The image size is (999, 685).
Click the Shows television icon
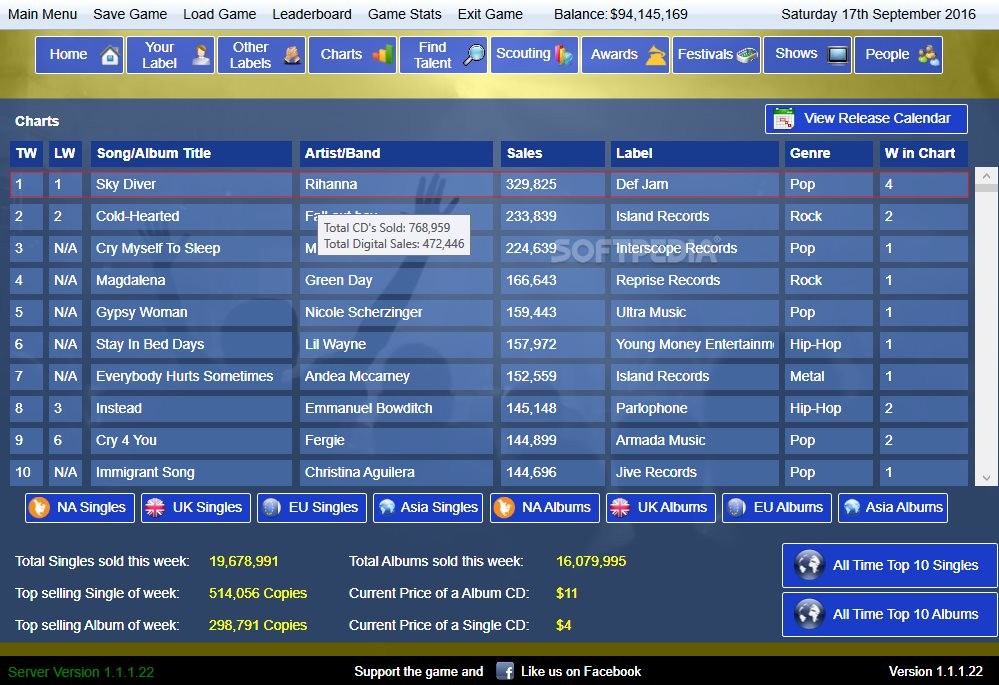(x=838, y=55)
